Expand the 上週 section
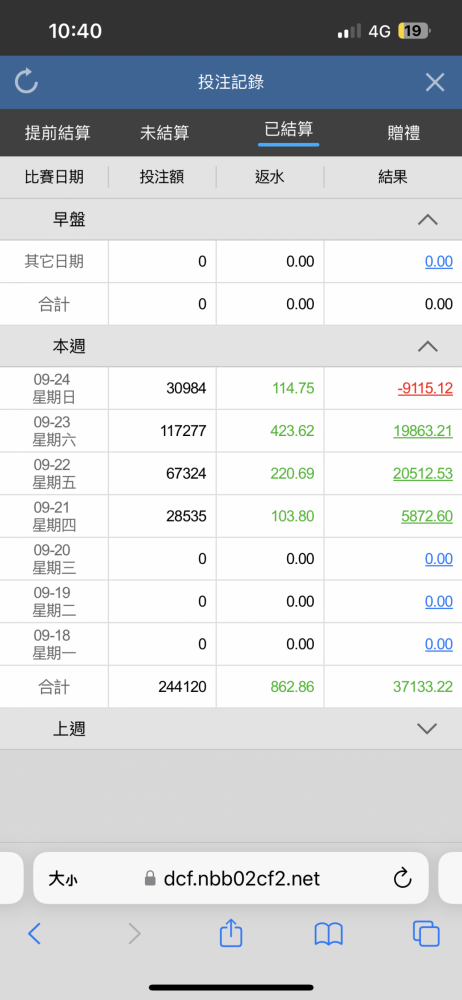 click(x=426, y=728)
